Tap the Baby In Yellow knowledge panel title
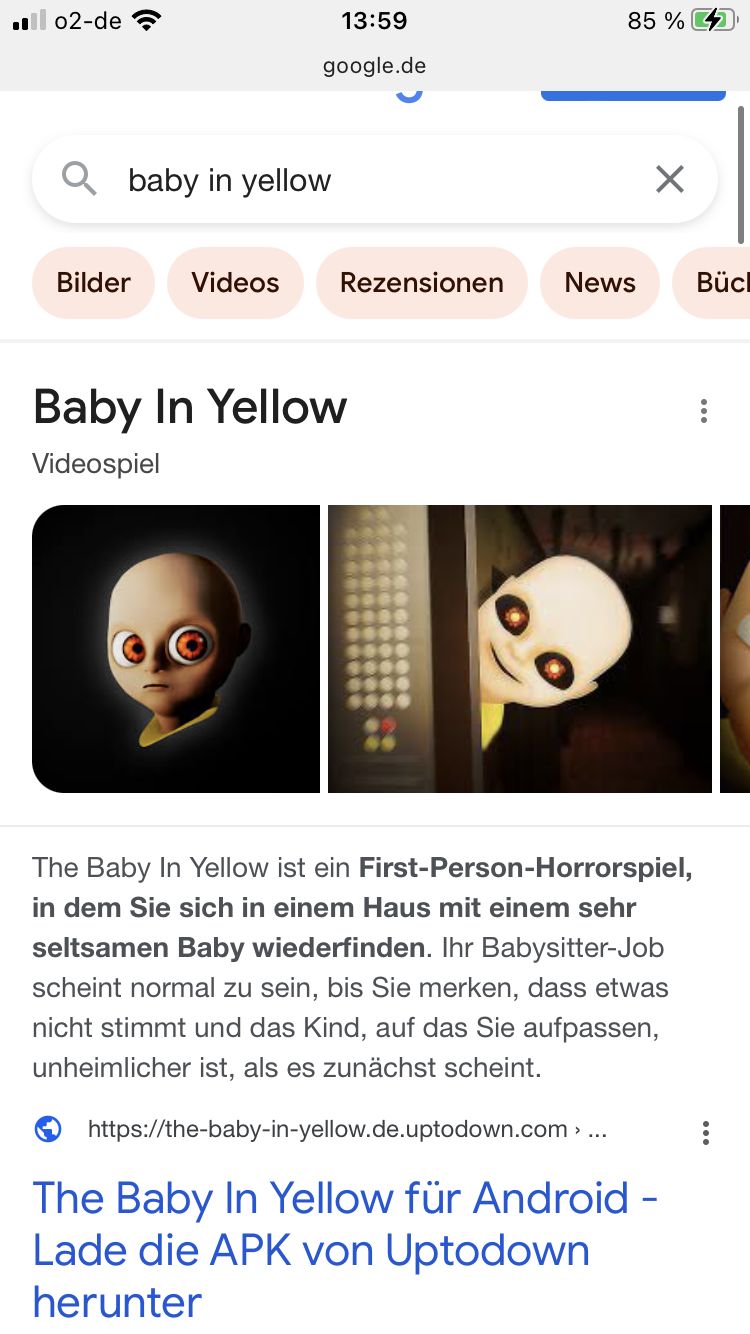Image resolution: width=750 pixels, height=1334 pixels. [190, 408]
